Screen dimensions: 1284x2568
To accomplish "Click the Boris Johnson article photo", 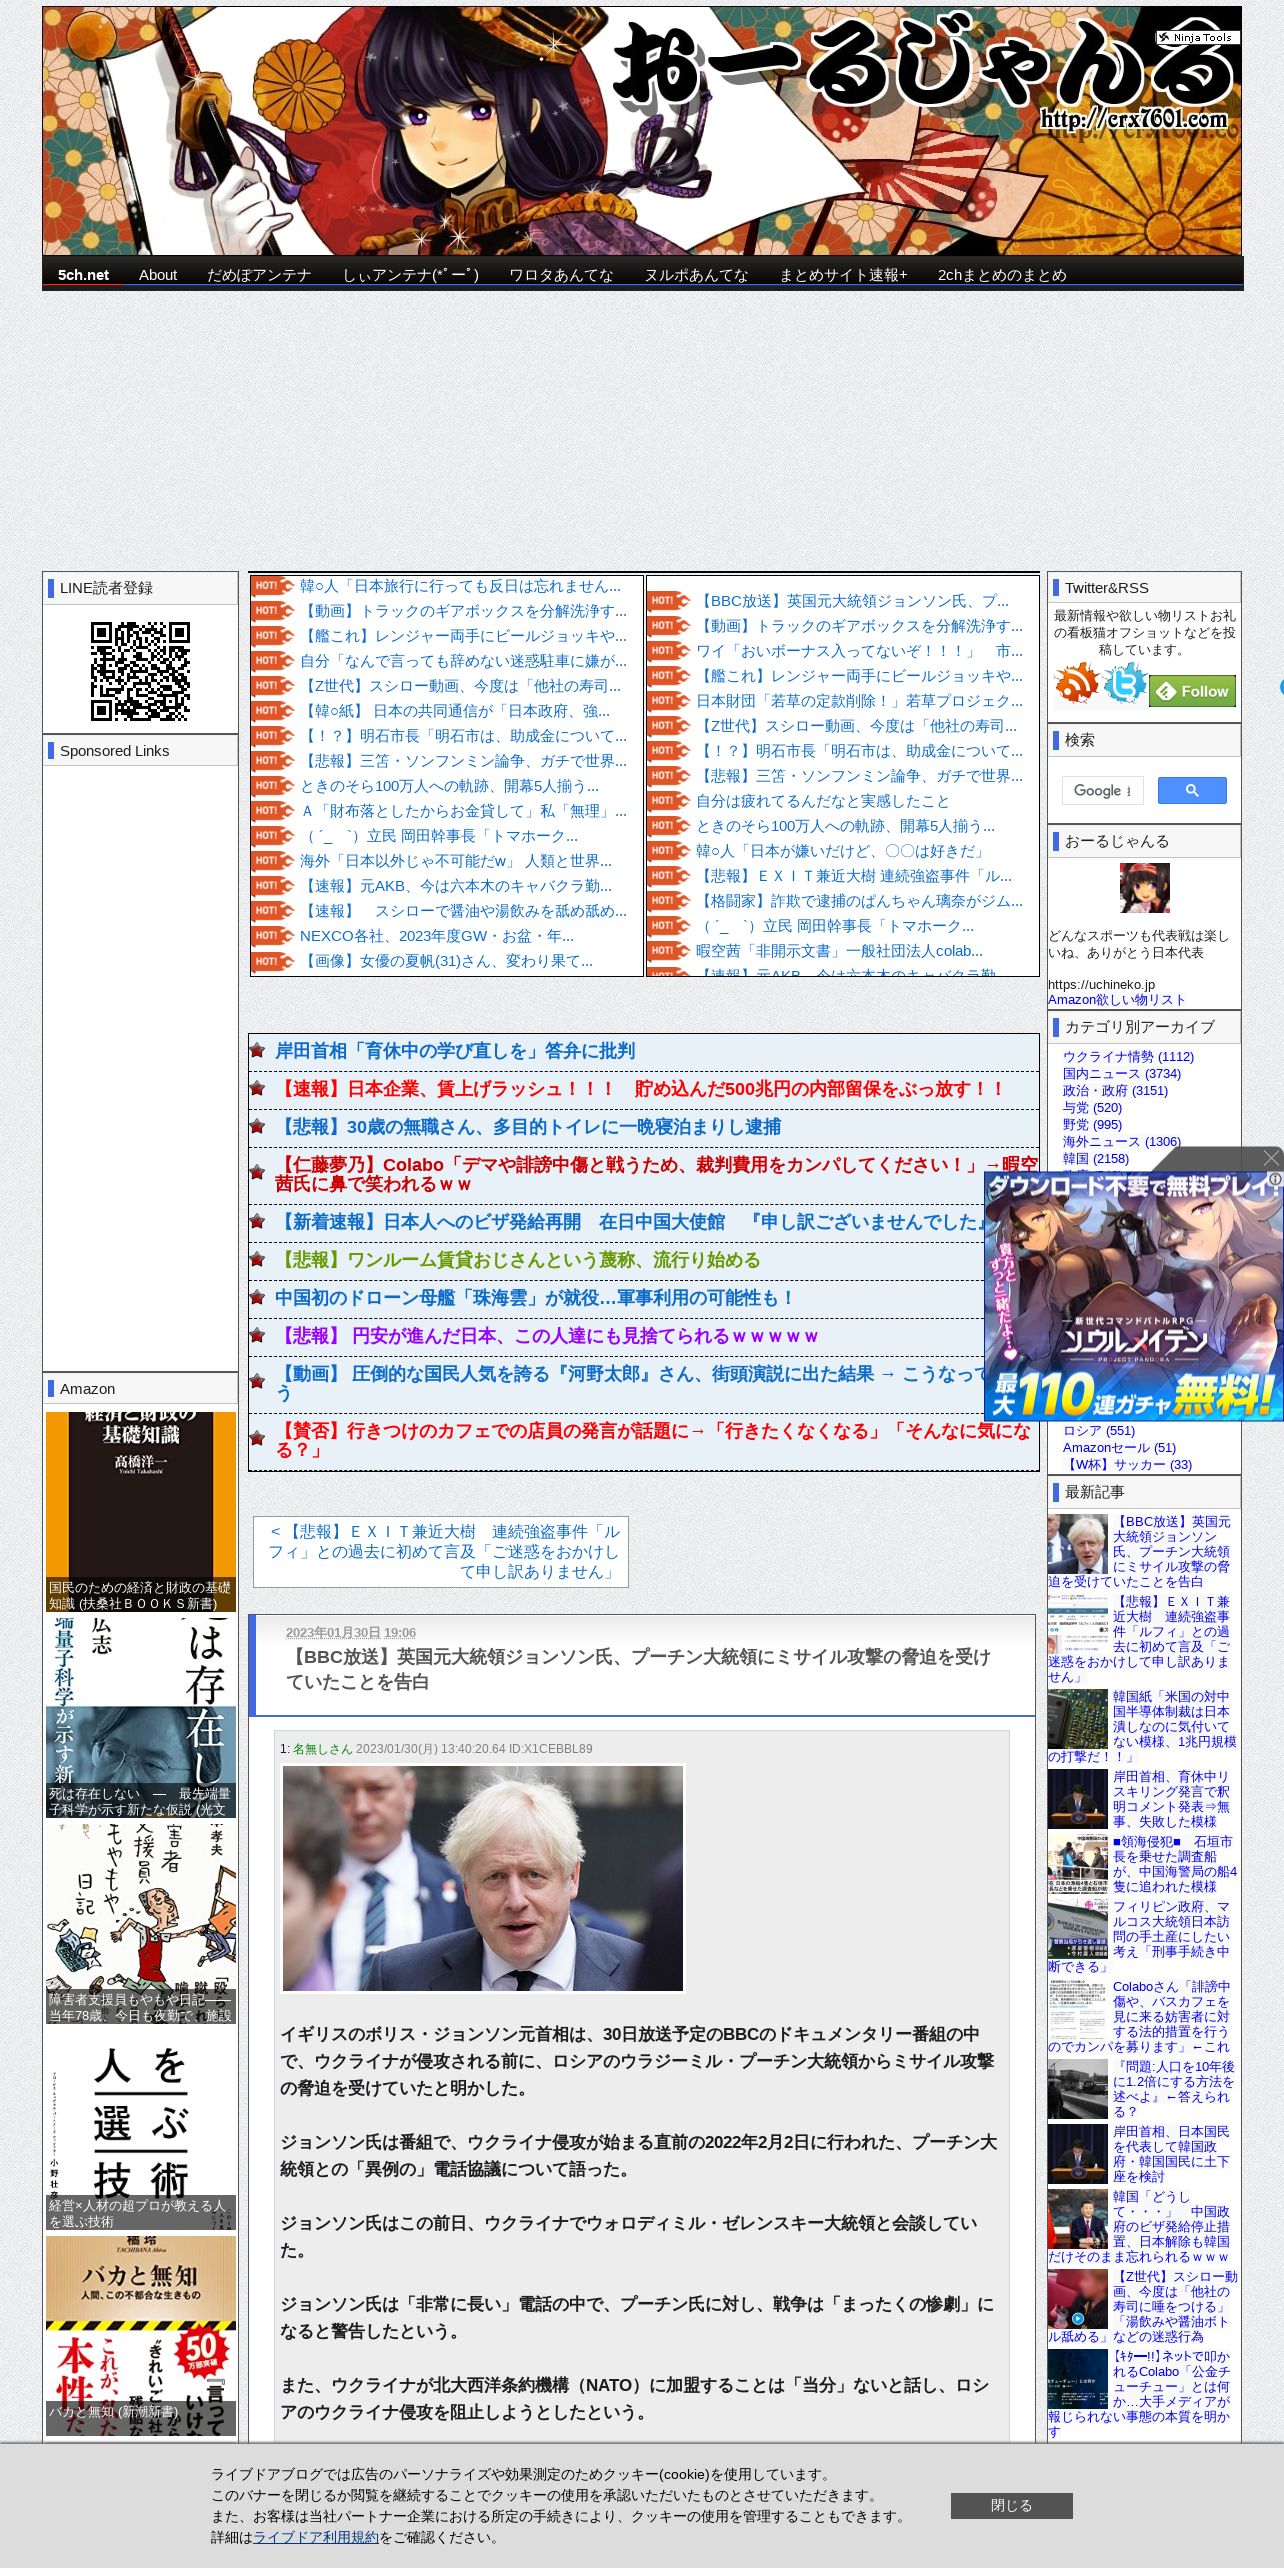I will (x=483, y=1878).
